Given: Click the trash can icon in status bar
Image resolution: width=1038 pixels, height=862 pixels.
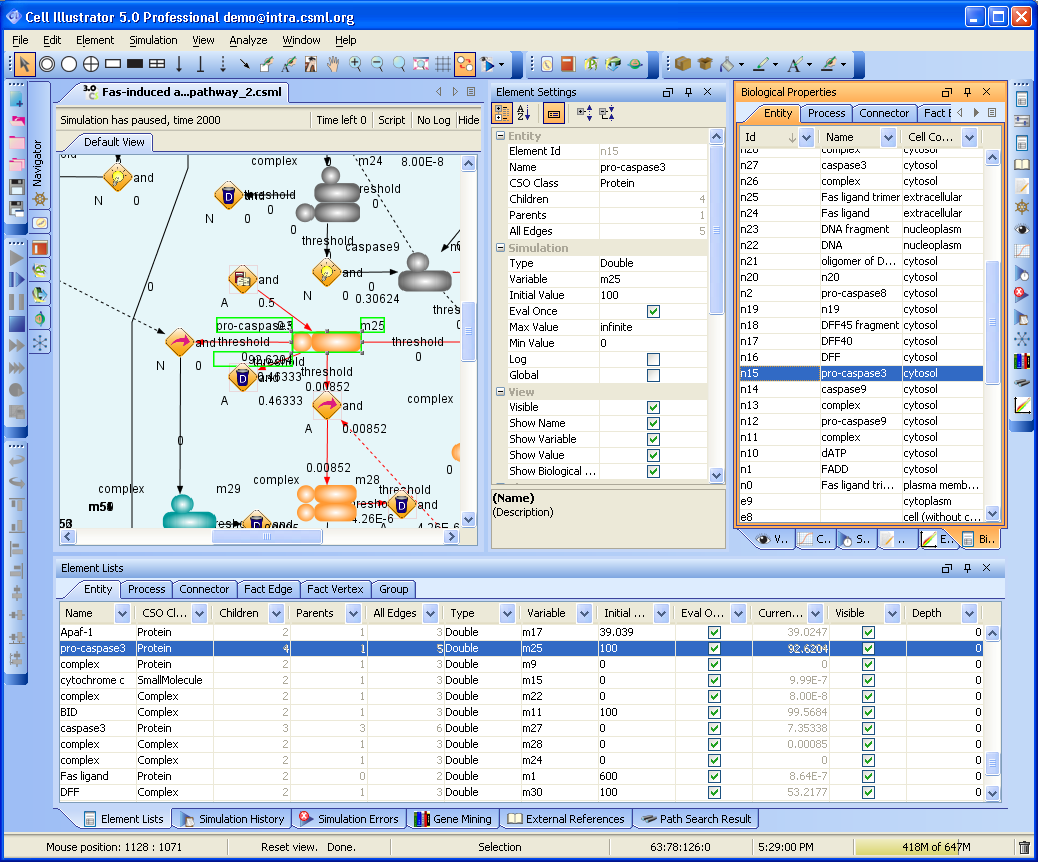Looking at the screenshot, I should (1024, 847).
